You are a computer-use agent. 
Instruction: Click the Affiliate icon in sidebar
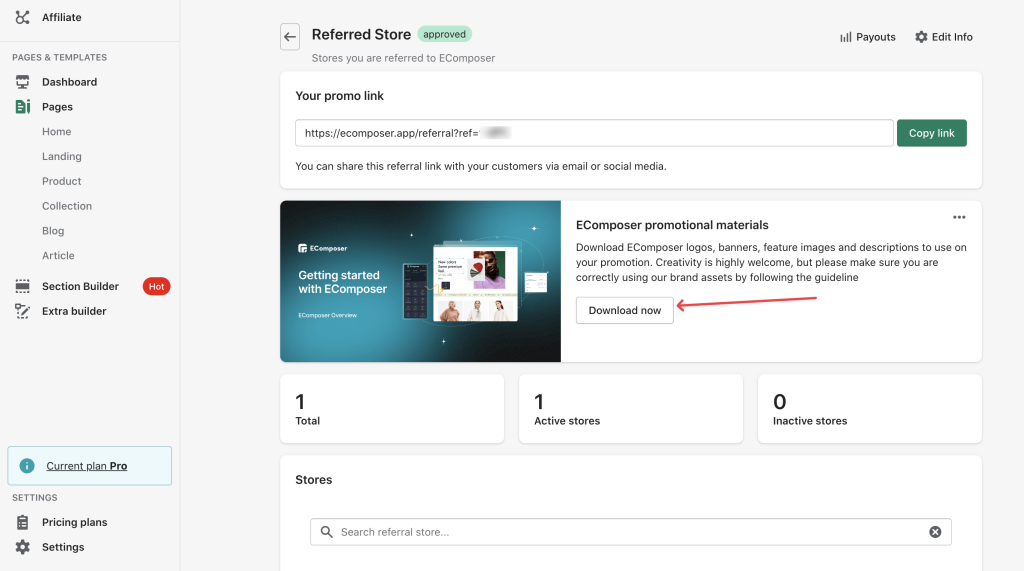[x=22, y=18]
